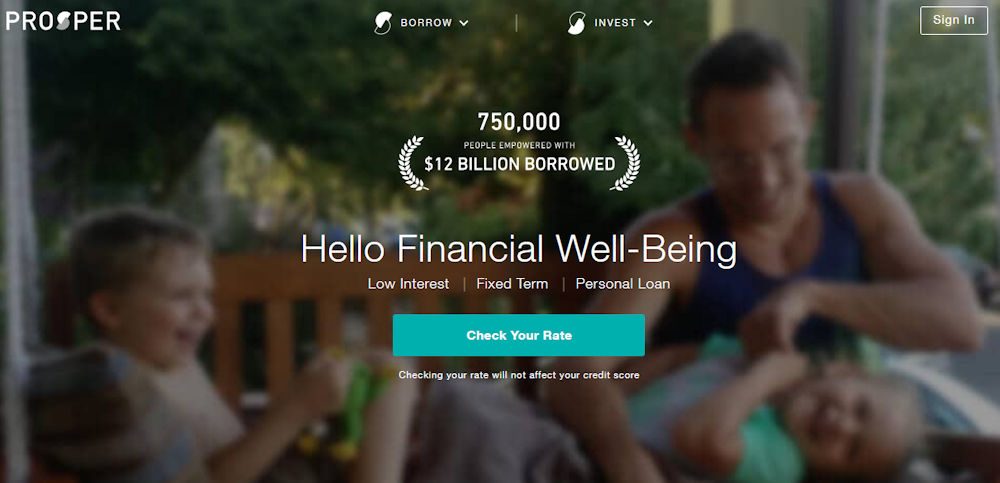Expand the Invest dropdown chevron
The width and height of the screenshot is (1000, 483).
648,23
